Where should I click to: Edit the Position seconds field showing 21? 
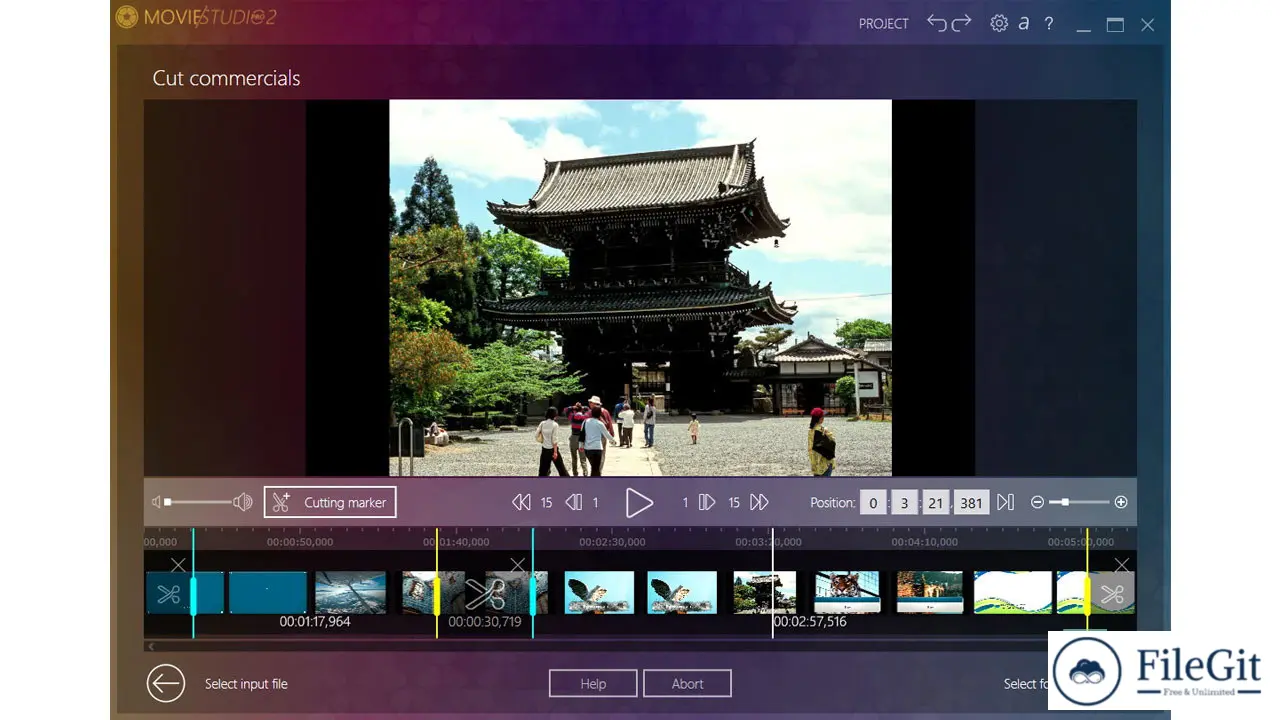[935, 503]
